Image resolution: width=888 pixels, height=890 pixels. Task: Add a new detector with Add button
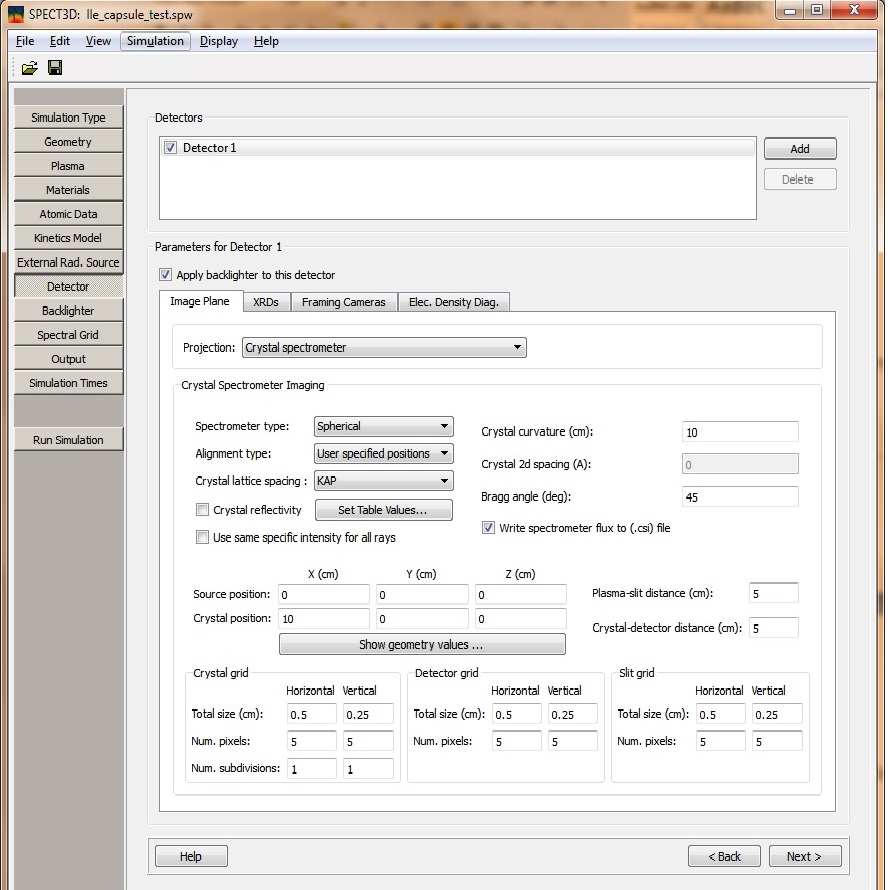[x=799, y=149]
